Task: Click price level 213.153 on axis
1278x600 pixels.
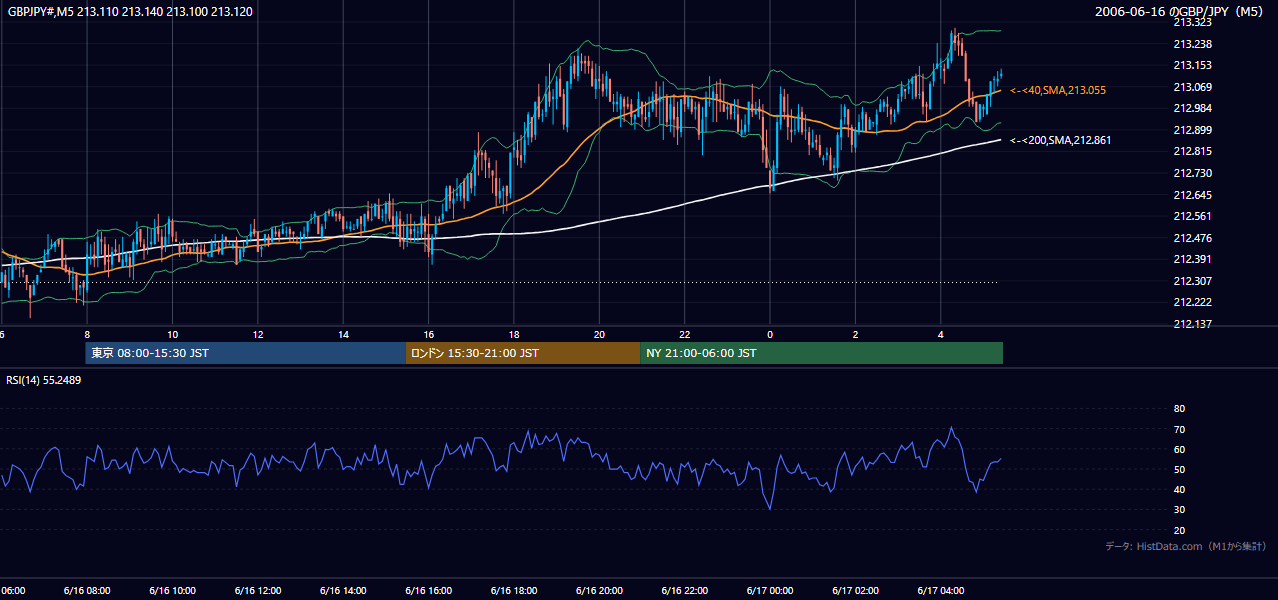Action: click(x=1192, y=65)
